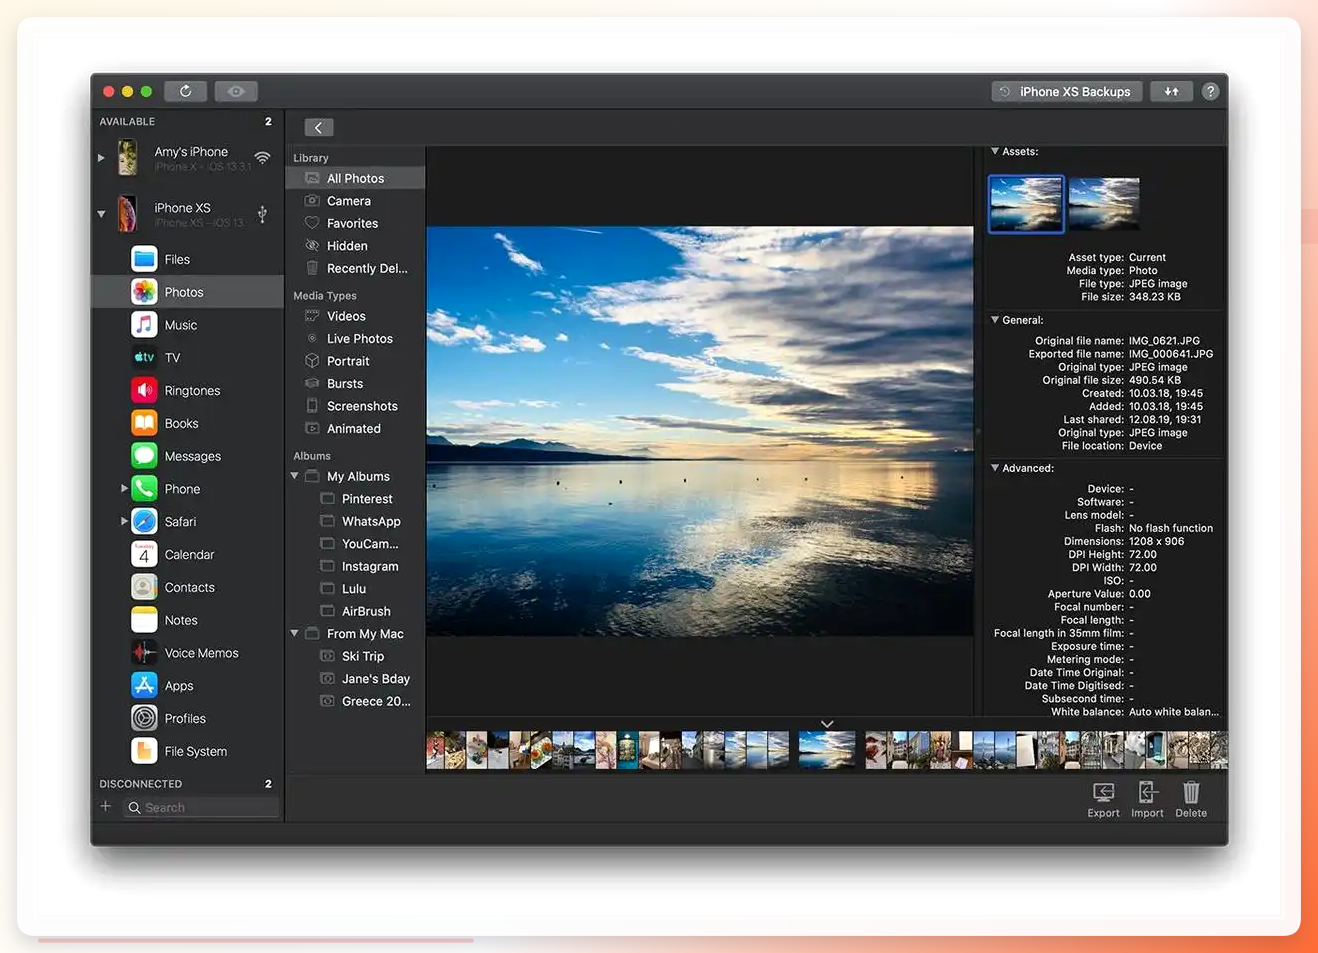
Task: Open Books section
Action: click(189, 423)
